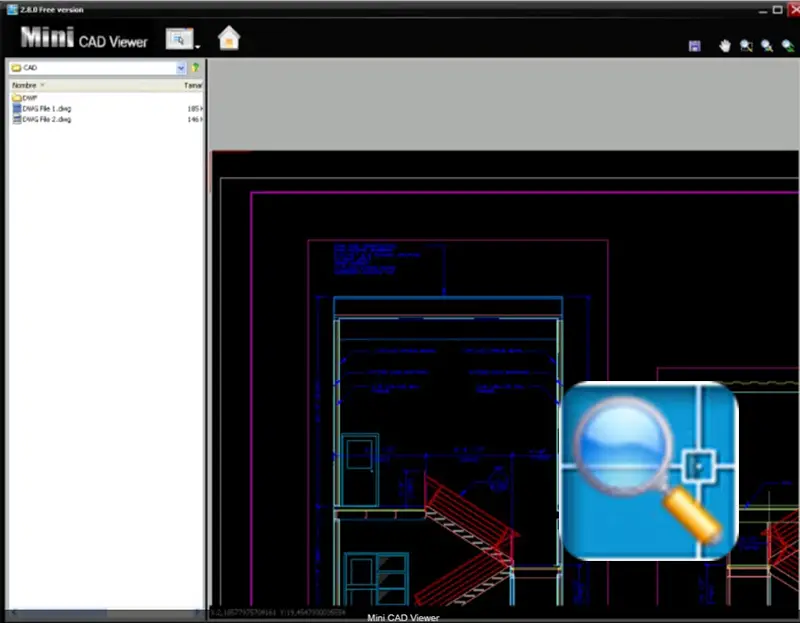Select the Zoom window magnifier tool
The height and width of the screenshot is (623, 800).
[746, 46]
